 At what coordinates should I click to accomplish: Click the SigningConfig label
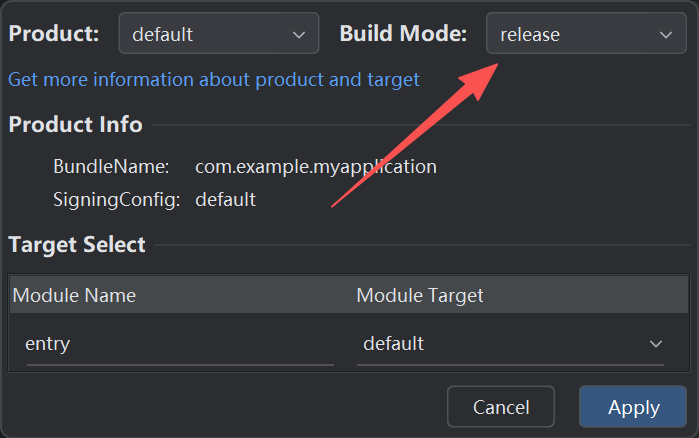[x=116, y=200]
